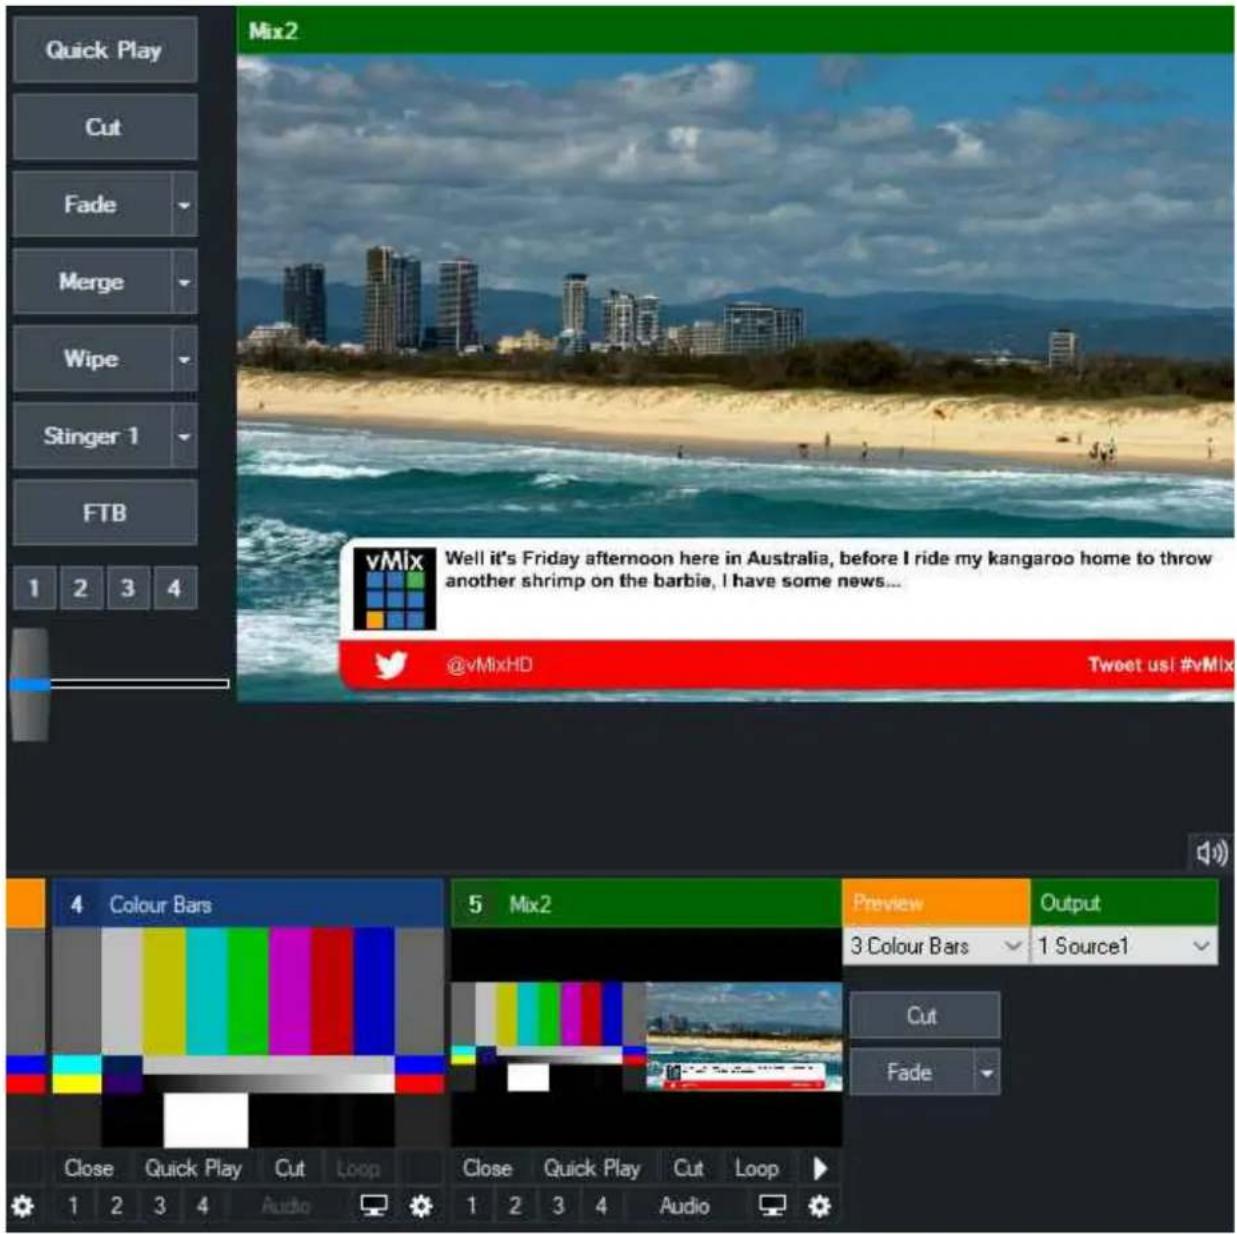This screenshot has width=1237, height=1234.
Task: Expand the Mix2 Fade dropdown arrow
Action: 987,1073
